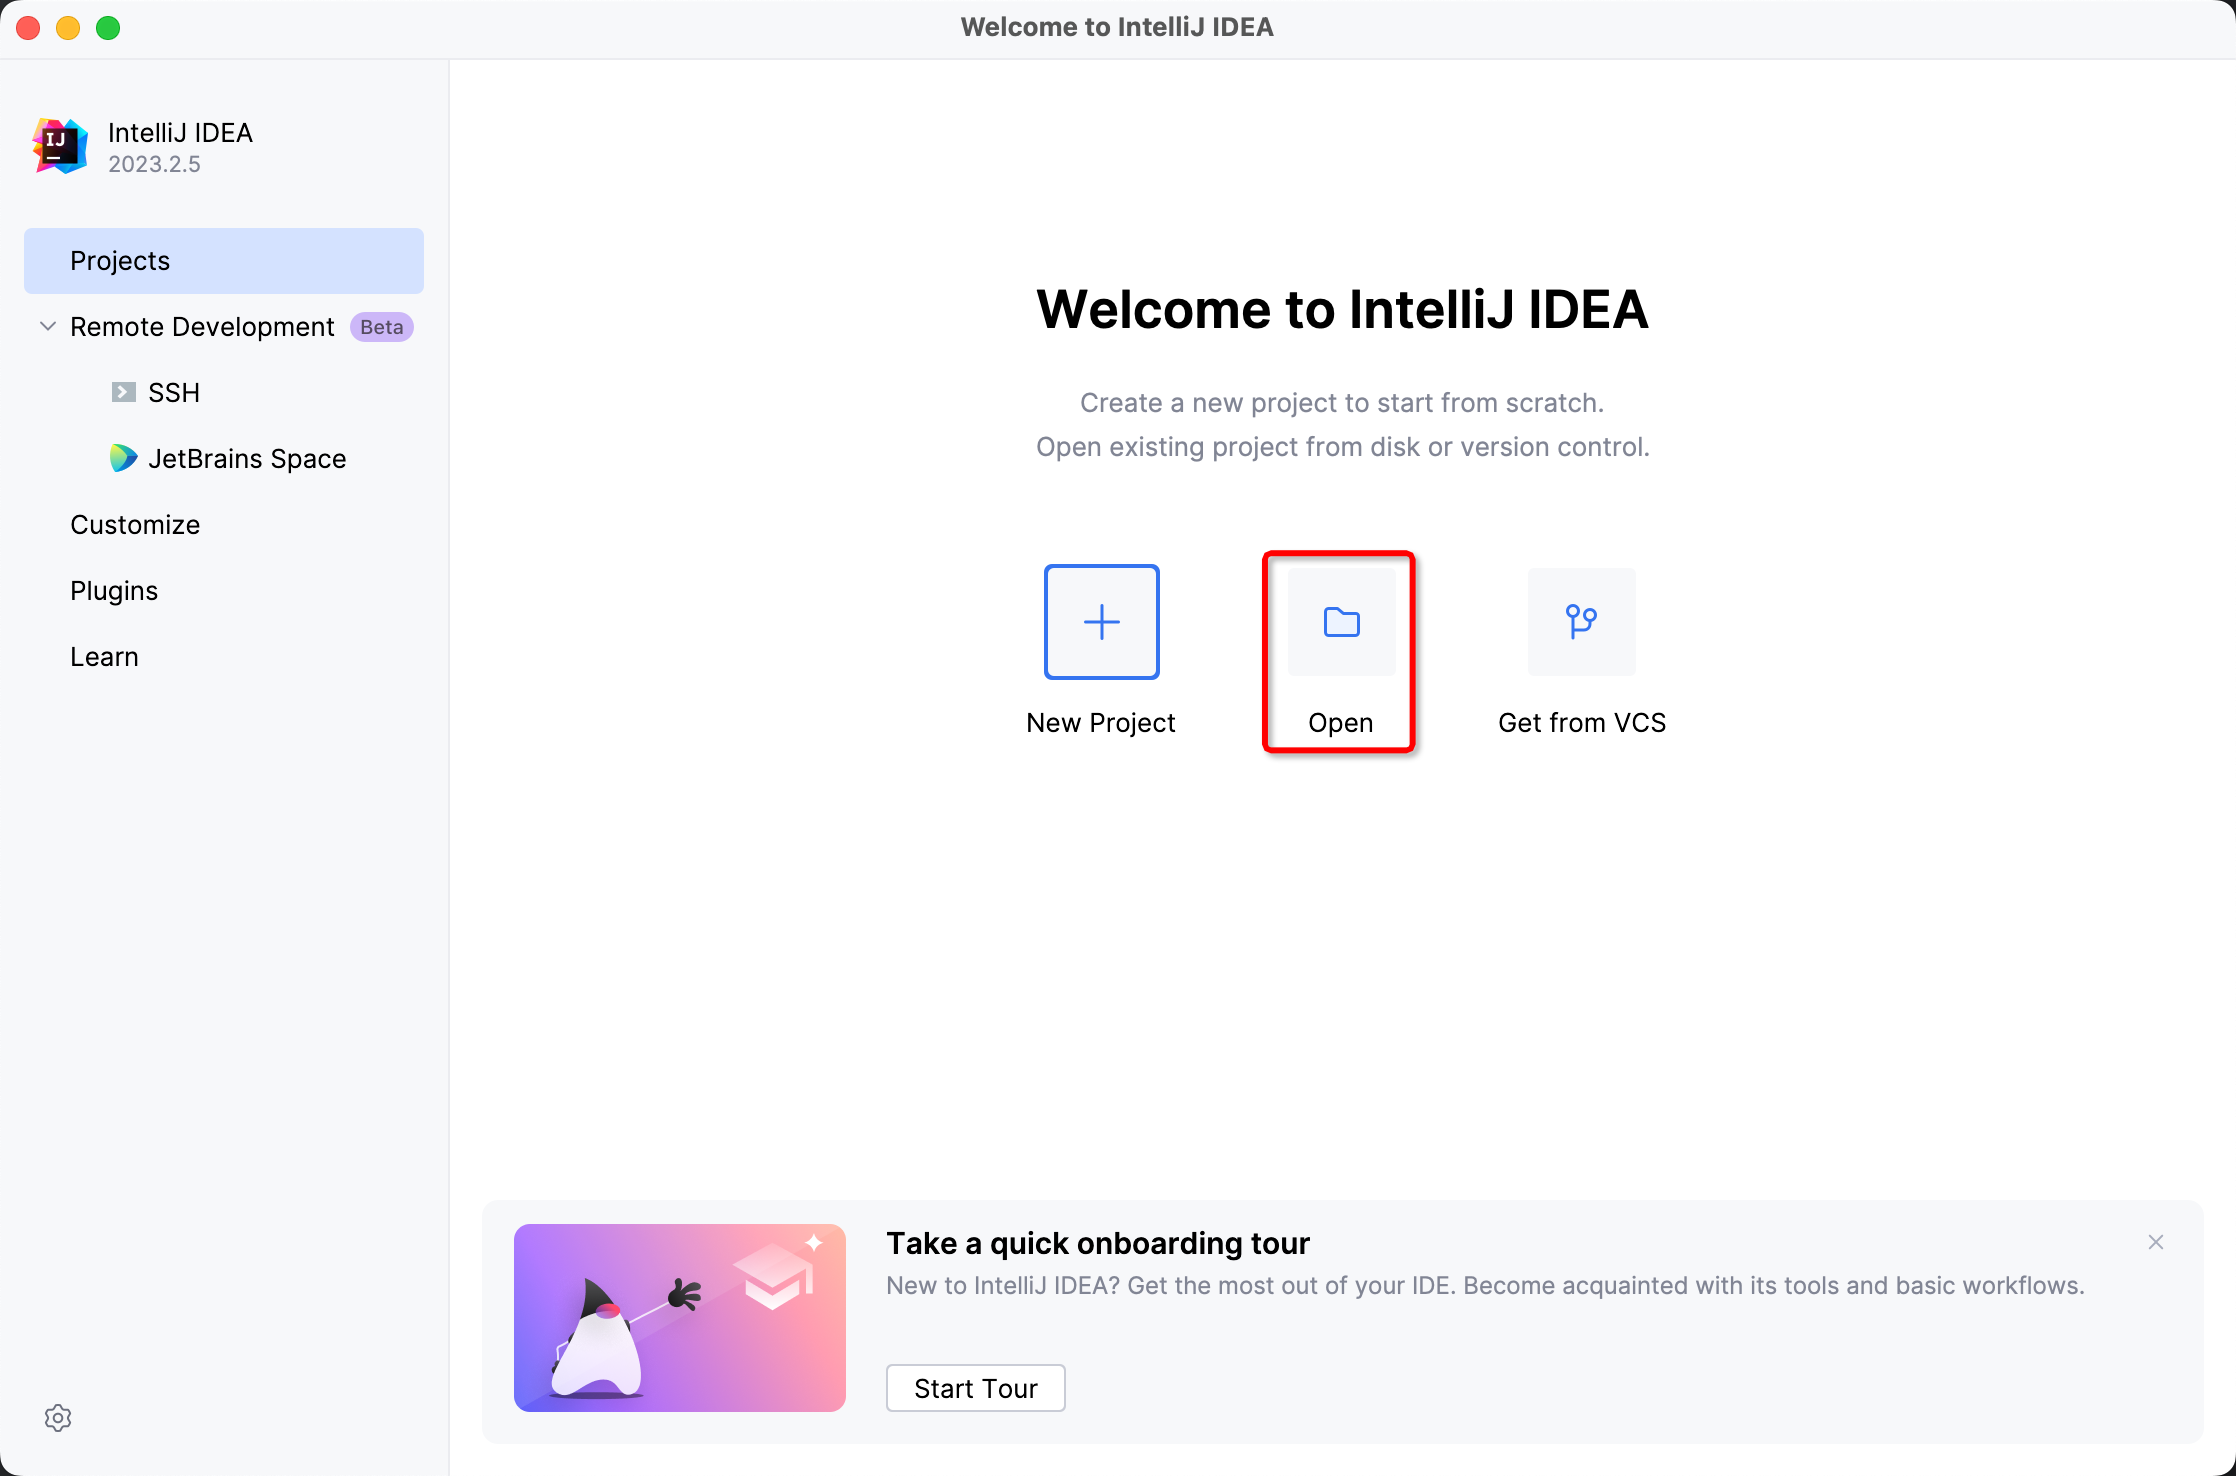The image size is (2236, 1476).
Task: Click the Open label text
Action: (x=1341, y=723)
